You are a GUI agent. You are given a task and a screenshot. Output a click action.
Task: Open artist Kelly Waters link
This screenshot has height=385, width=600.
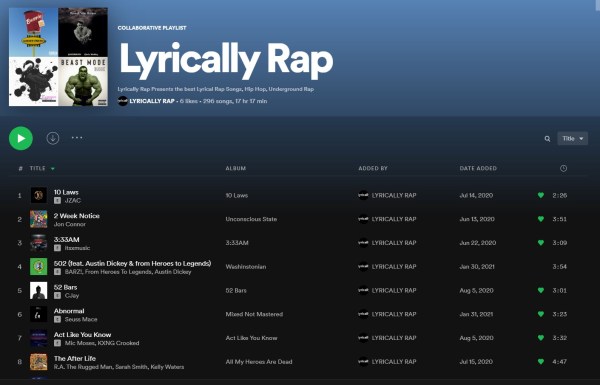pos(167,367)
